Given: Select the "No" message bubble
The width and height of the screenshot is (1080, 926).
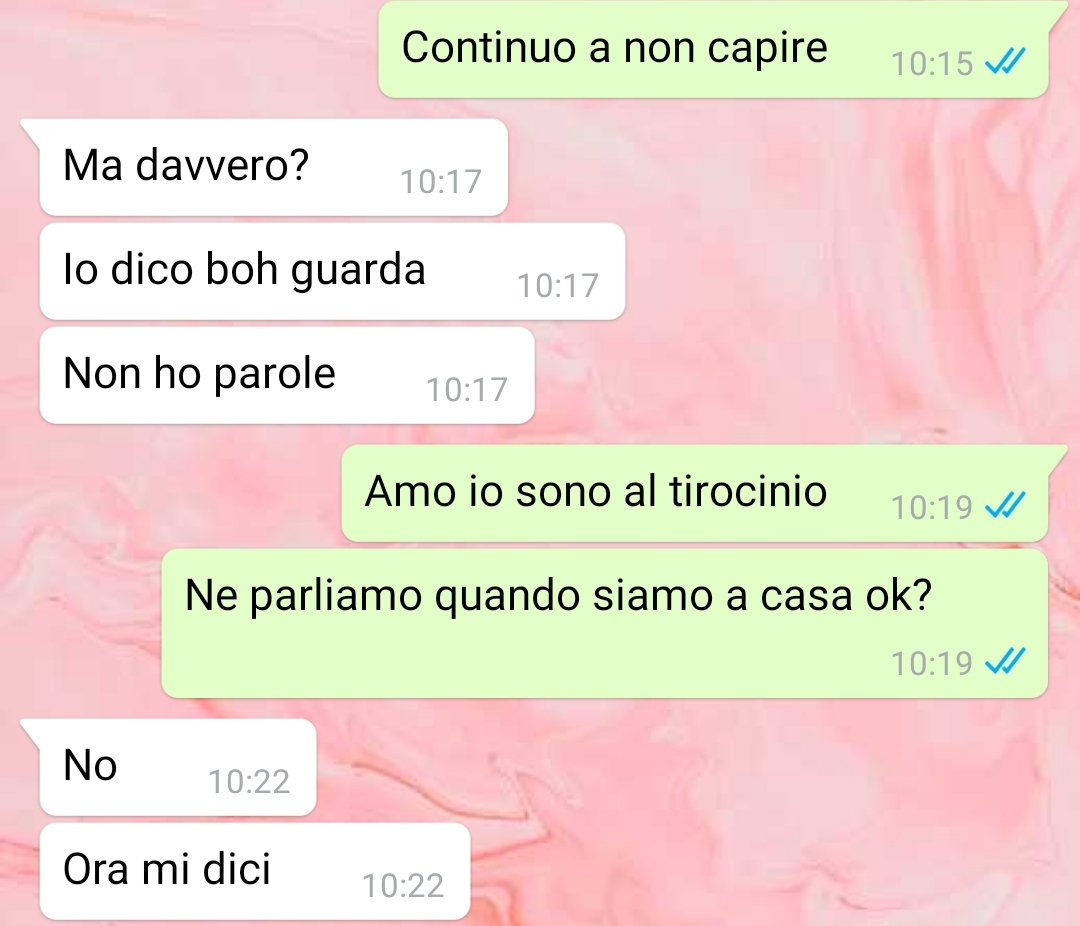Looking at the screenshot, I should click(178, 768).
